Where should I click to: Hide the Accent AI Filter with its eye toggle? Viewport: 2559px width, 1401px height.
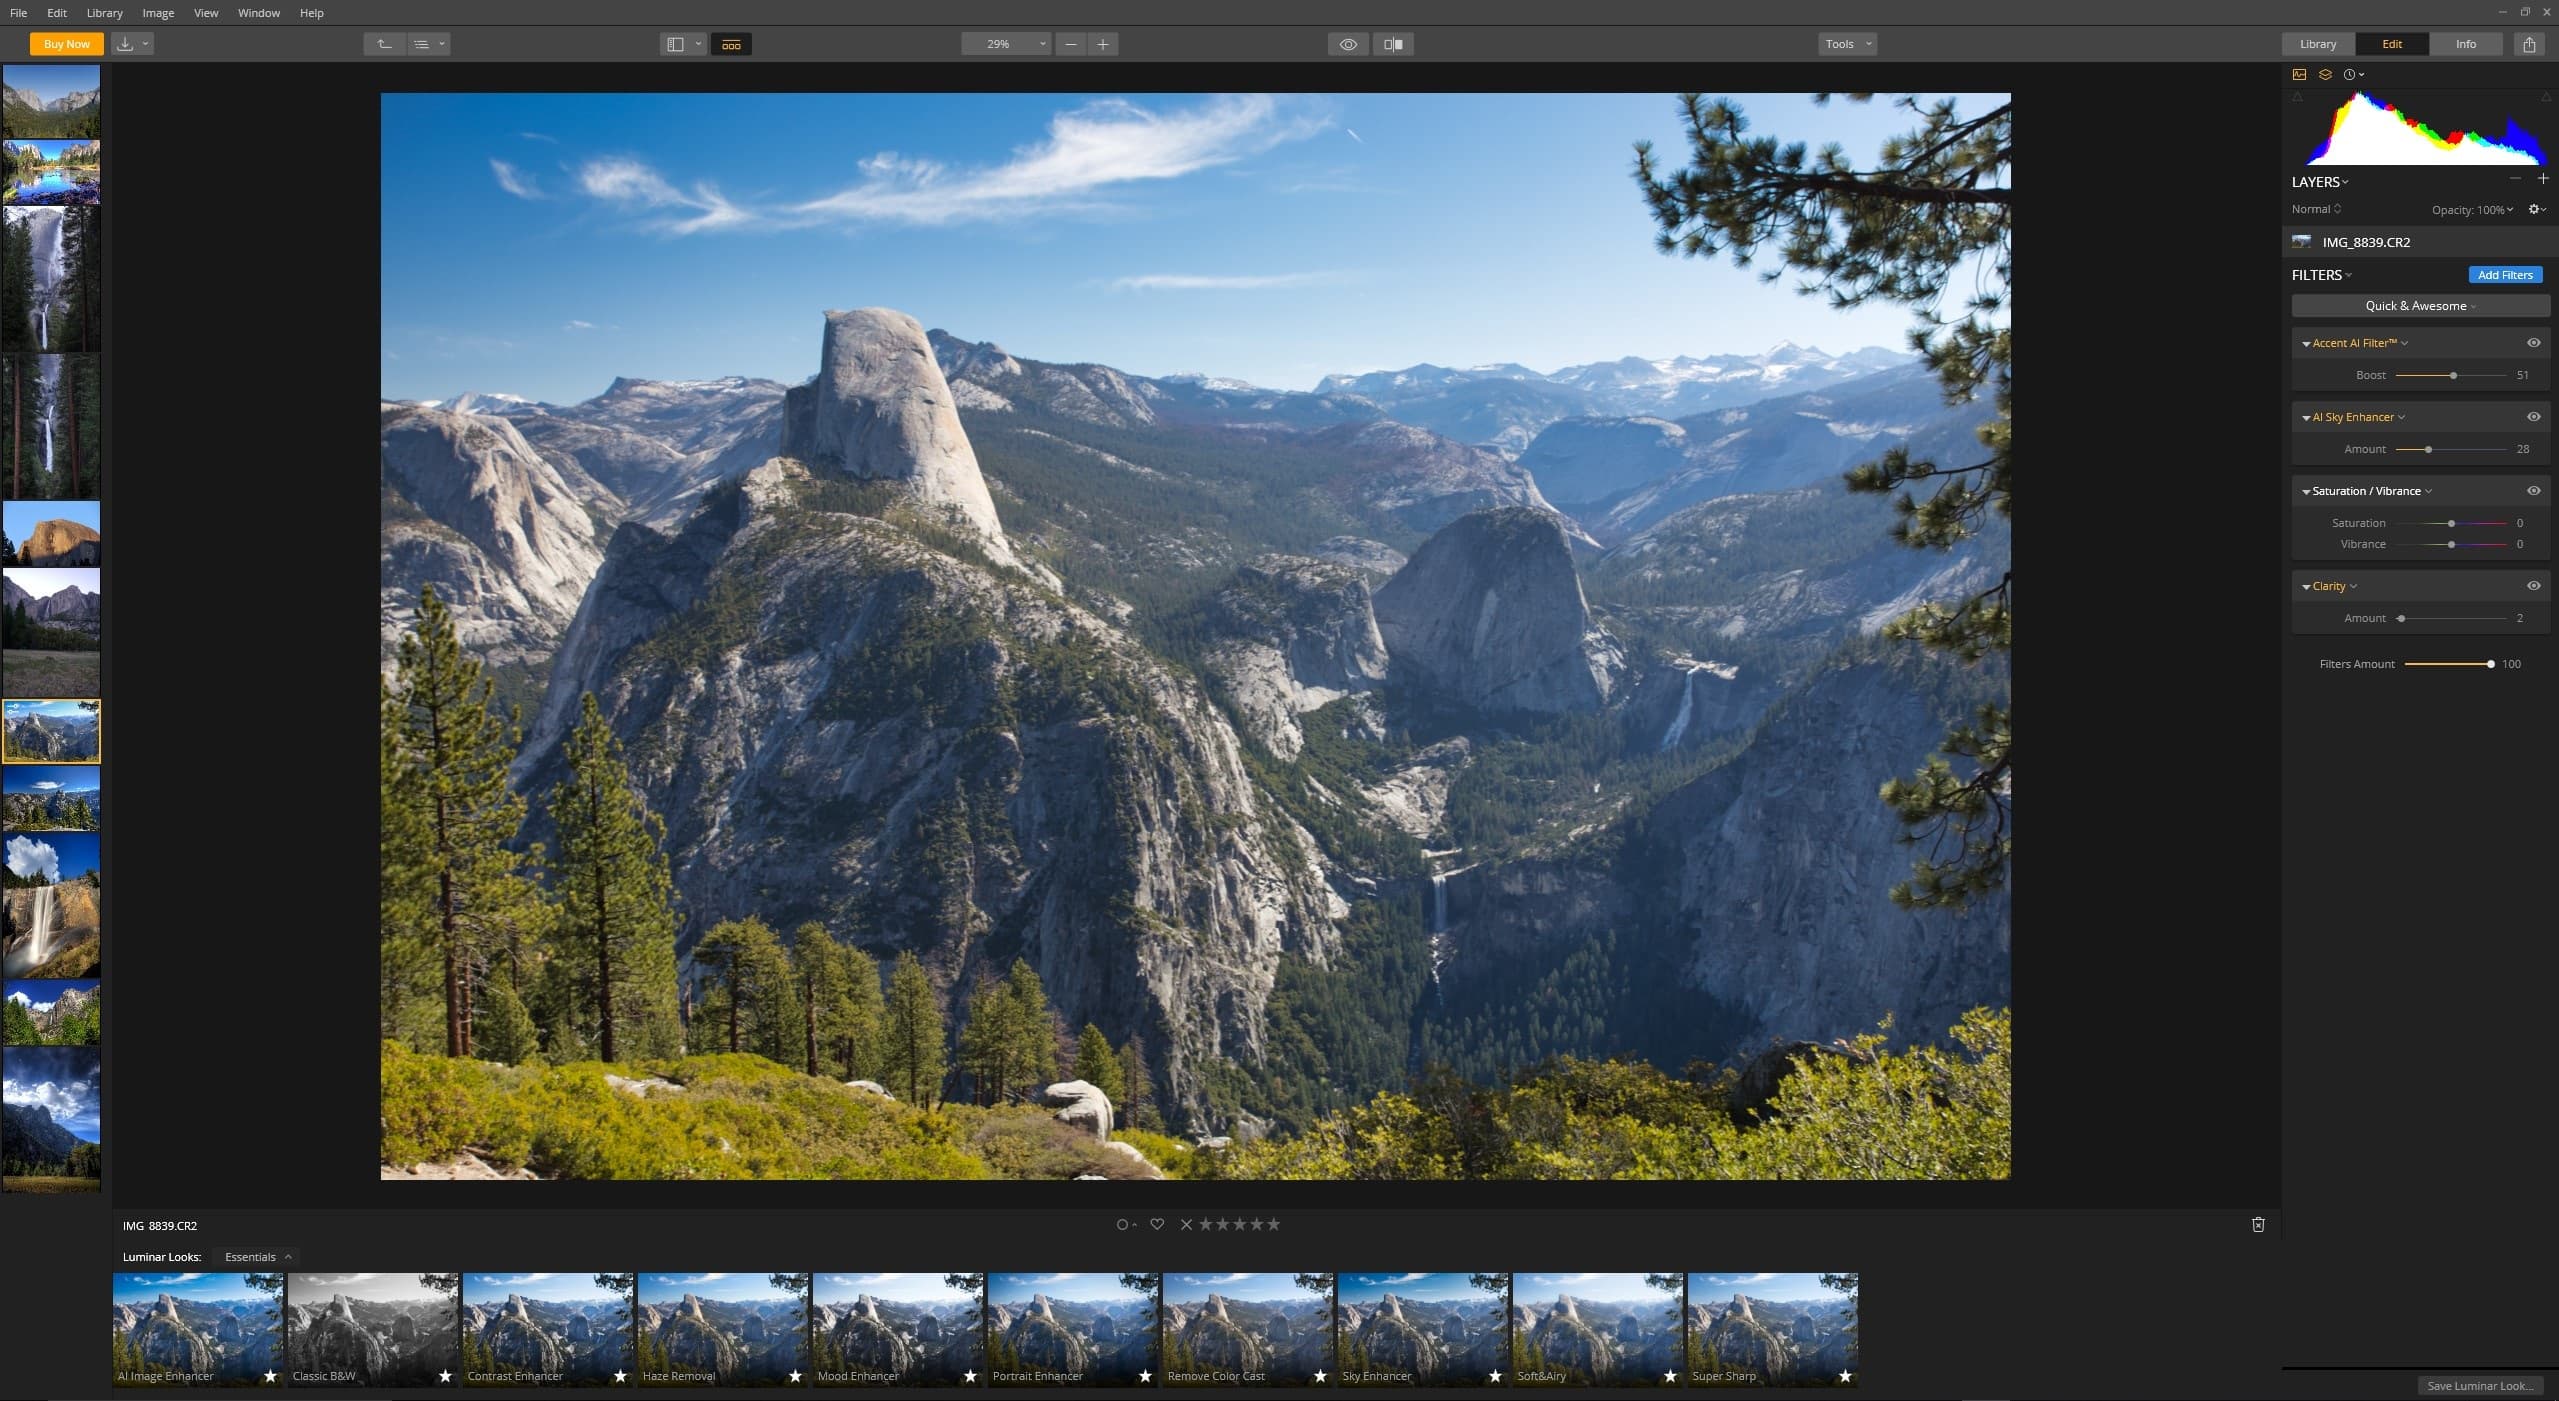pos(2533,342)
